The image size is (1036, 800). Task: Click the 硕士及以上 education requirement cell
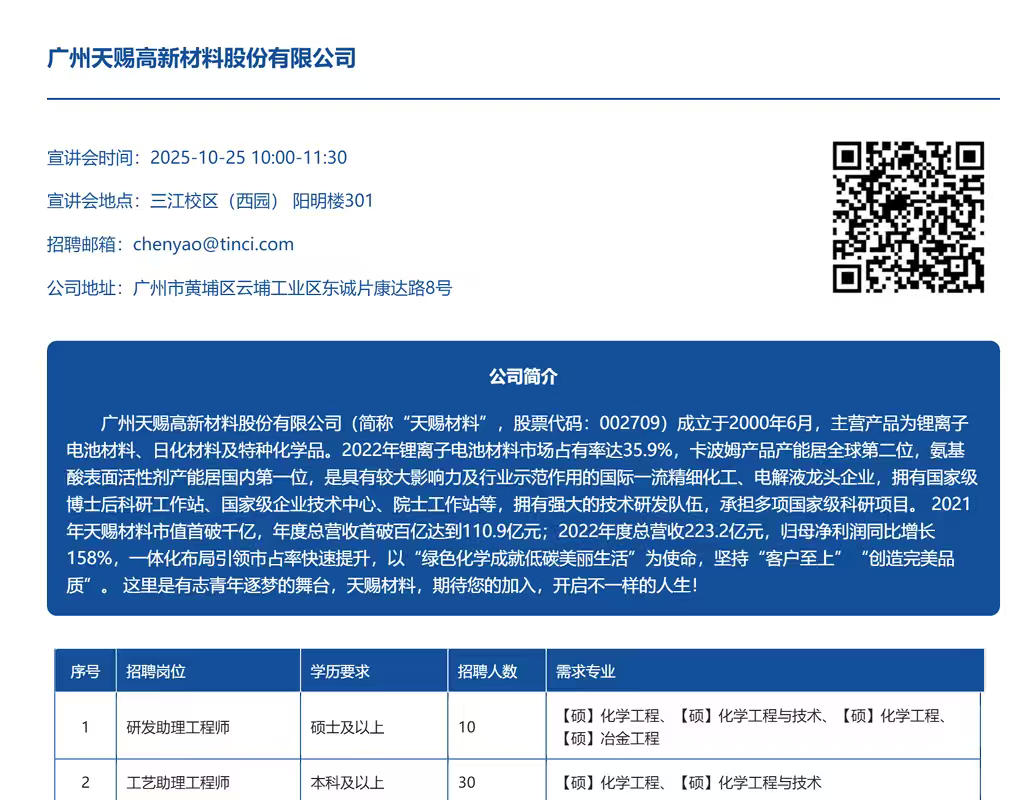point(347,727)
